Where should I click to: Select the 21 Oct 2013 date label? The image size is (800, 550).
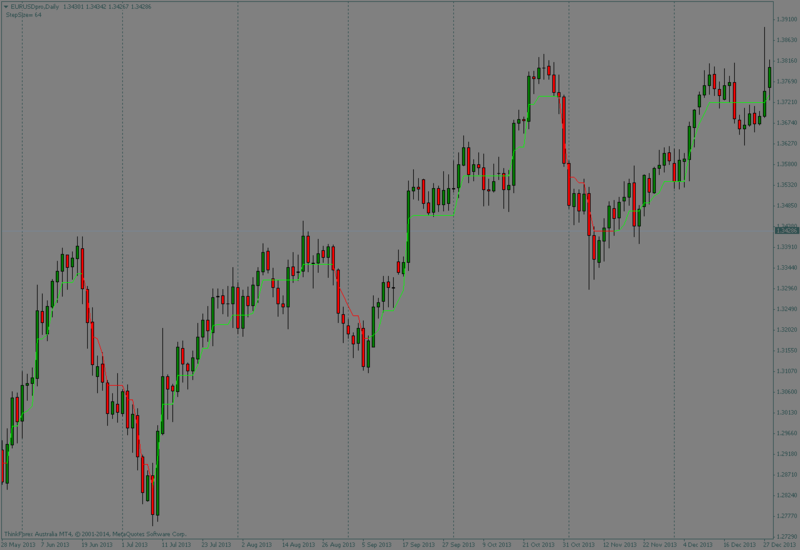[538, 545]
